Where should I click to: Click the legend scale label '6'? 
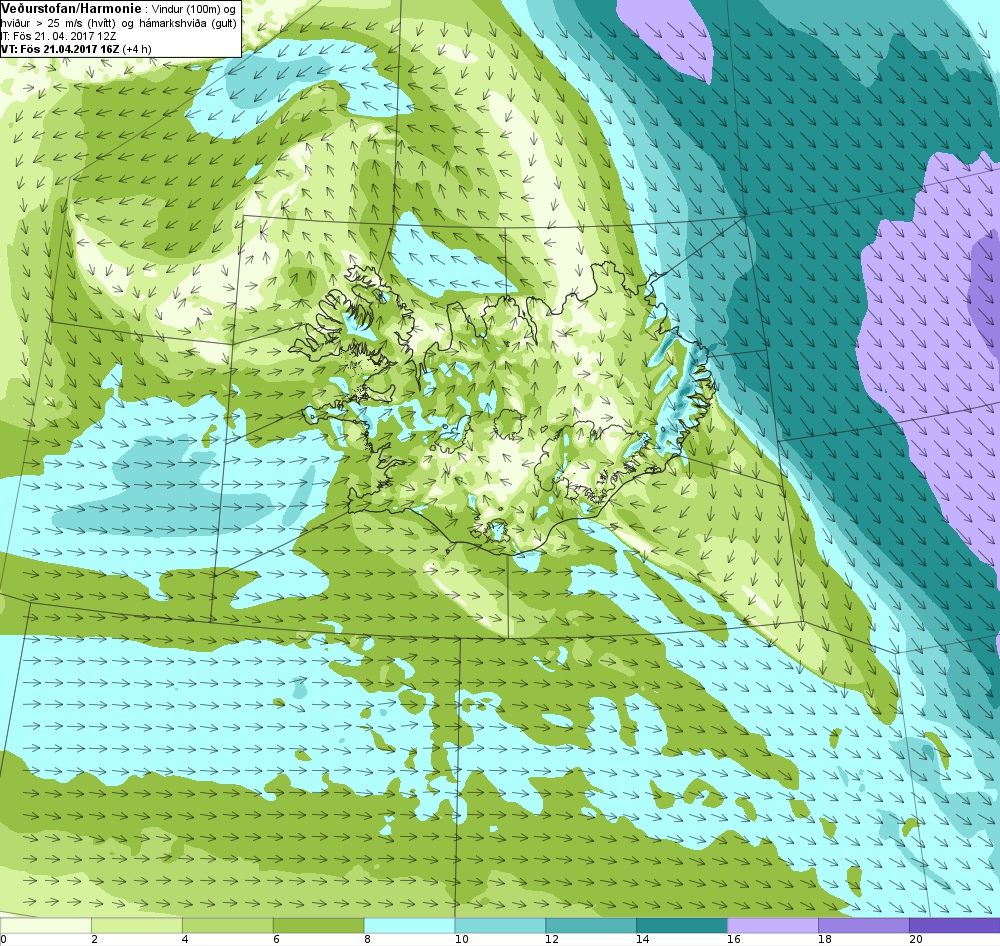[x=276, y=939]
